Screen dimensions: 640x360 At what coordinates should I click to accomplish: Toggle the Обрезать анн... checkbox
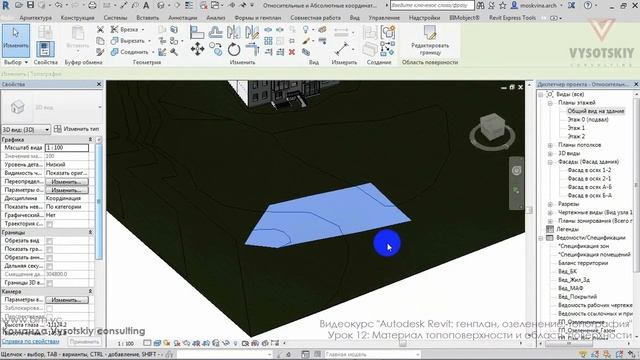pos(49,258)
